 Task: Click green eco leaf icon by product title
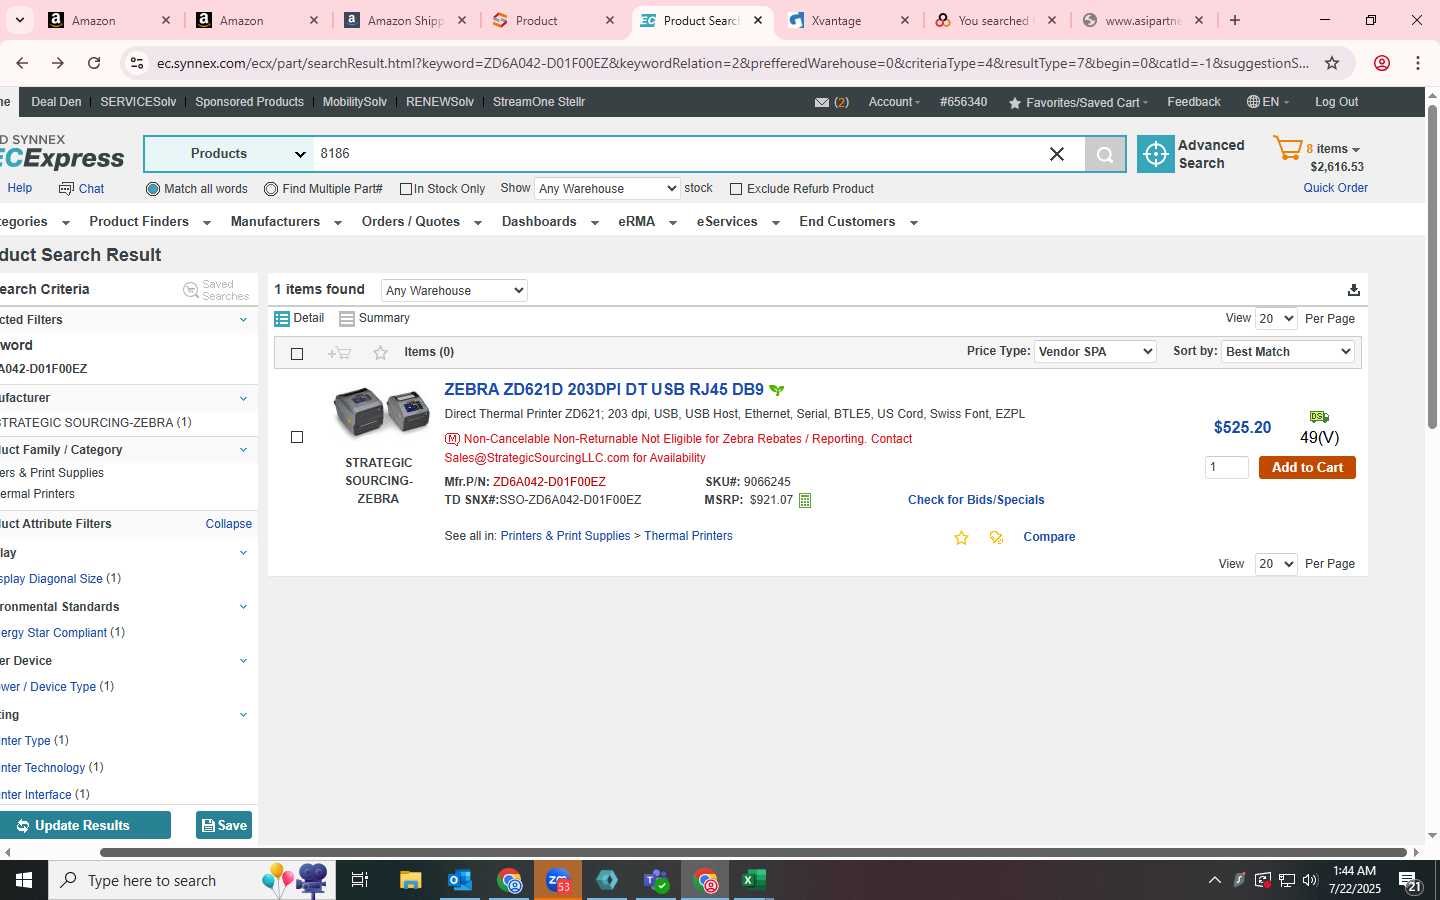[x=777, y=391]
